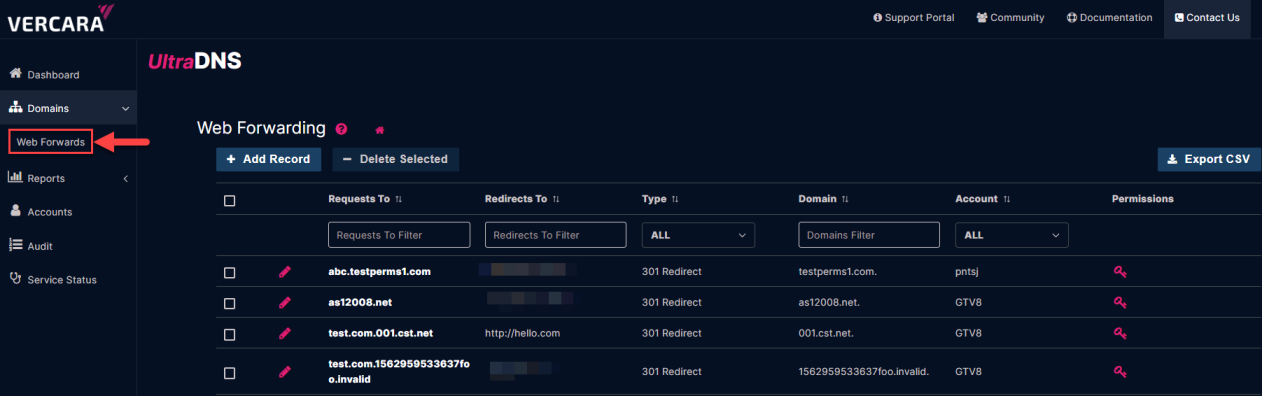Click the http://hello.com redirect cell
The height and width of the screenshot is (396, 1262).
click(x=523, y=333)
